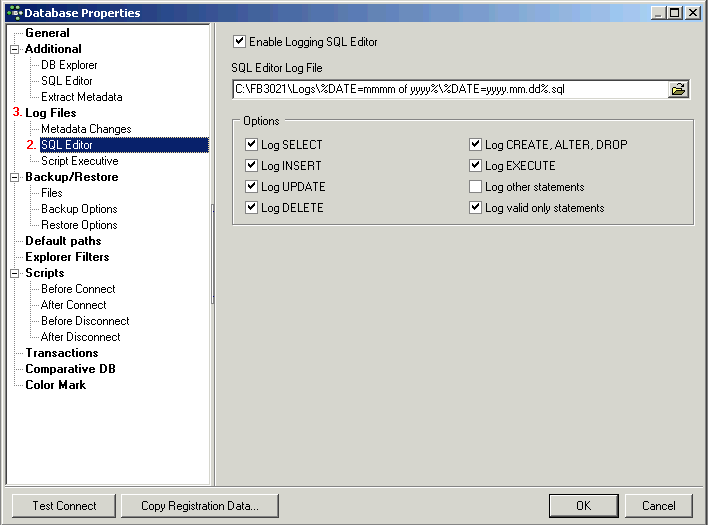Click Copy Registration Data button
This screenshot has width=708, height=525.
200,506
